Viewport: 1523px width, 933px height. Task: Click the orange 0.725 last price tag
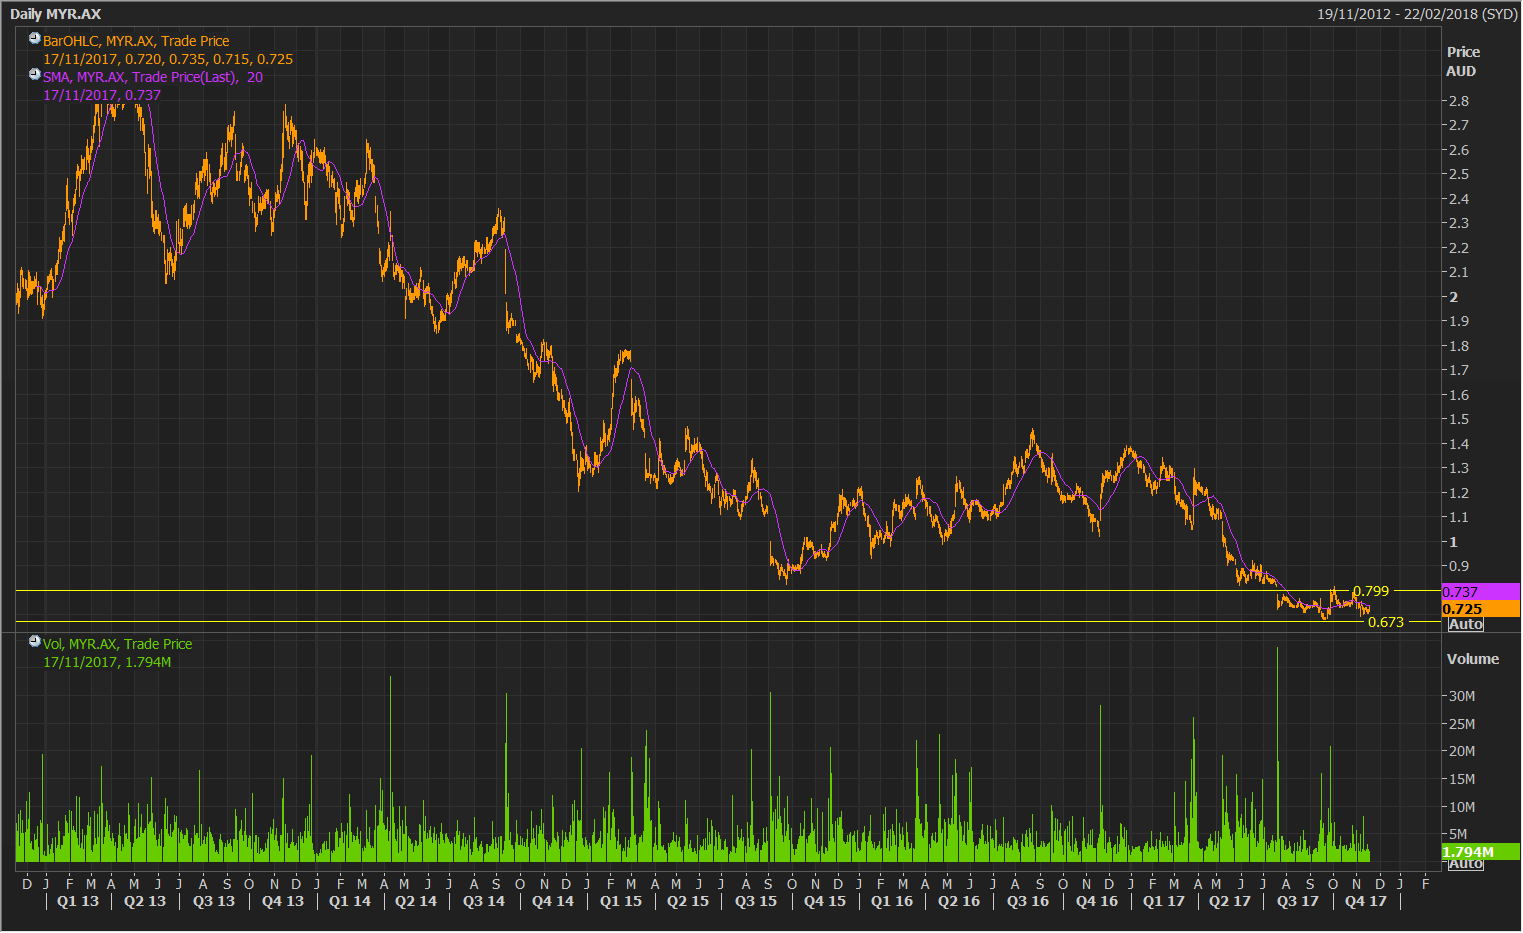[1480, 609]
